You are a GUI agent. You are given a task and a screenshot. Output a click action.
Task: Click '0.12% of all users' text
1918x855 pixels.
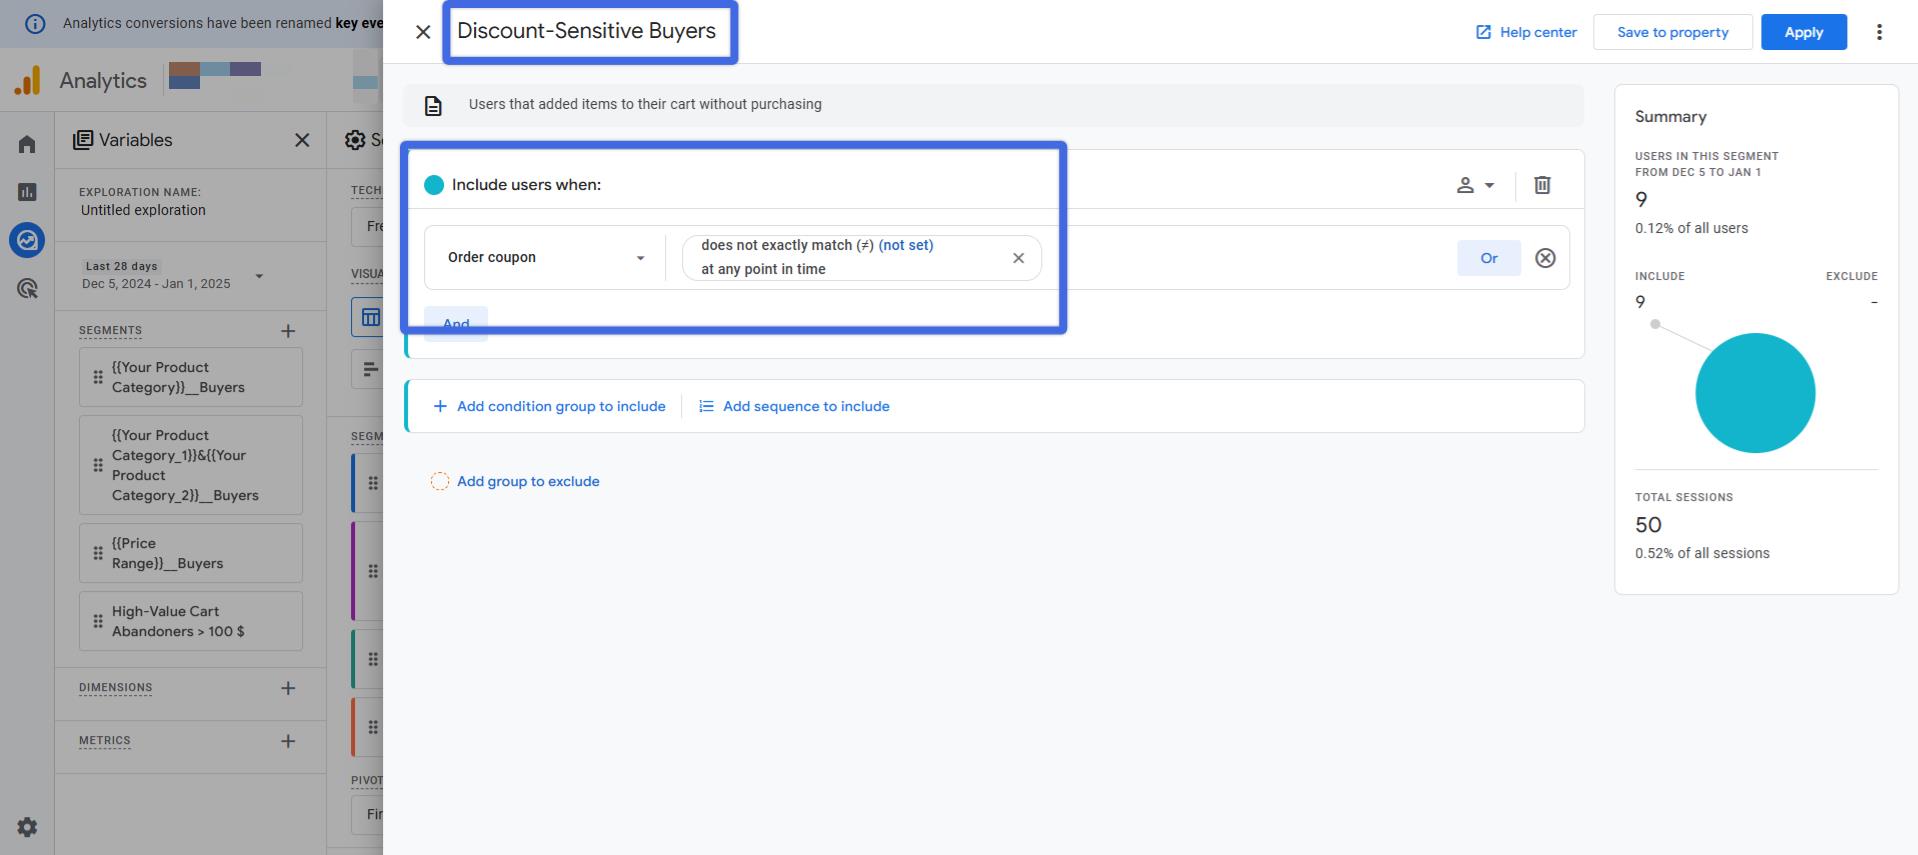(x=1691, y=228)
